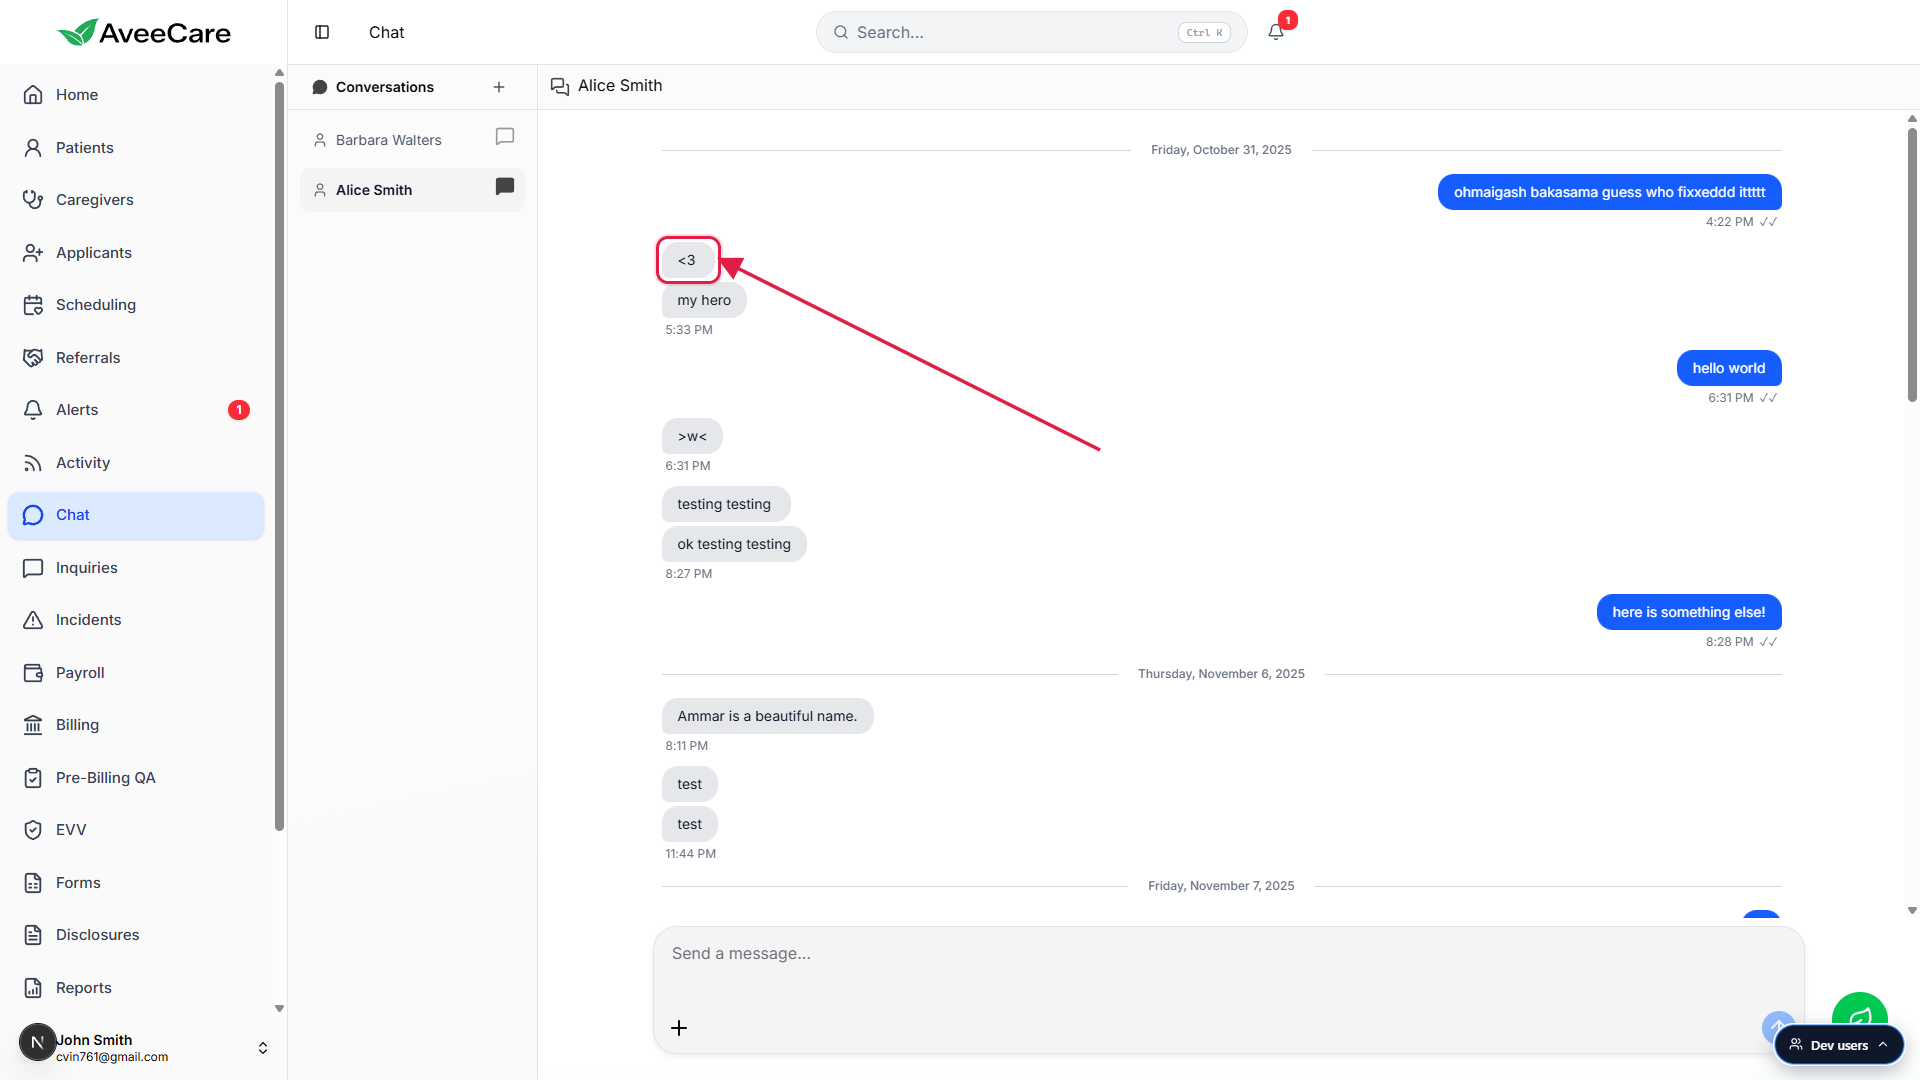Click 'Ammar is a beautiful name.' message

tap(767, 716)
